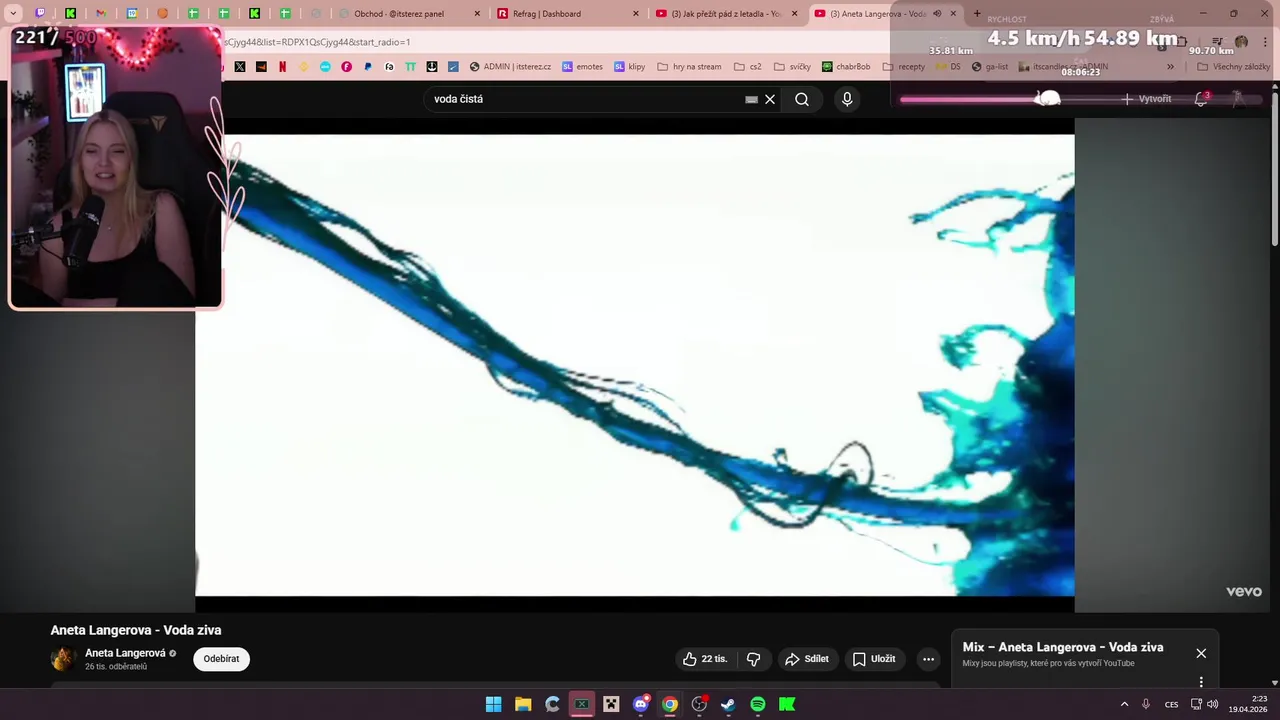Mute the Aneta Langerova tab audio
The width and height of the screenshot is (1280, 720).
937,14
